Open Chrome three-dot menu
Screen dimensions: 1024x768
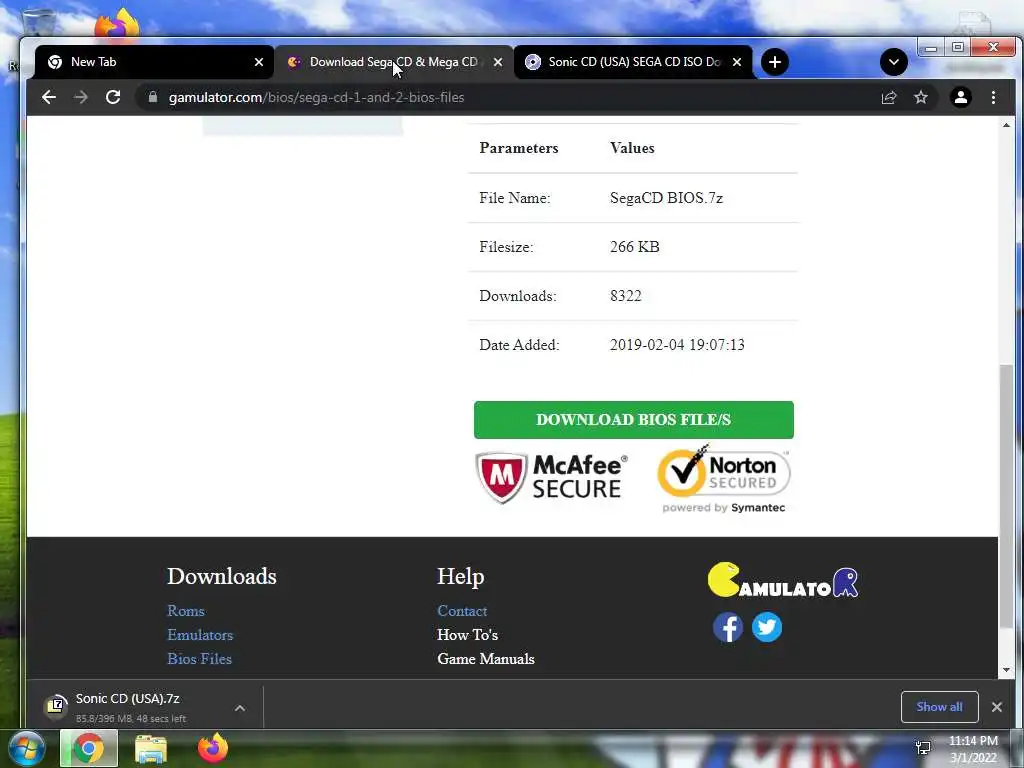[993, 97]
